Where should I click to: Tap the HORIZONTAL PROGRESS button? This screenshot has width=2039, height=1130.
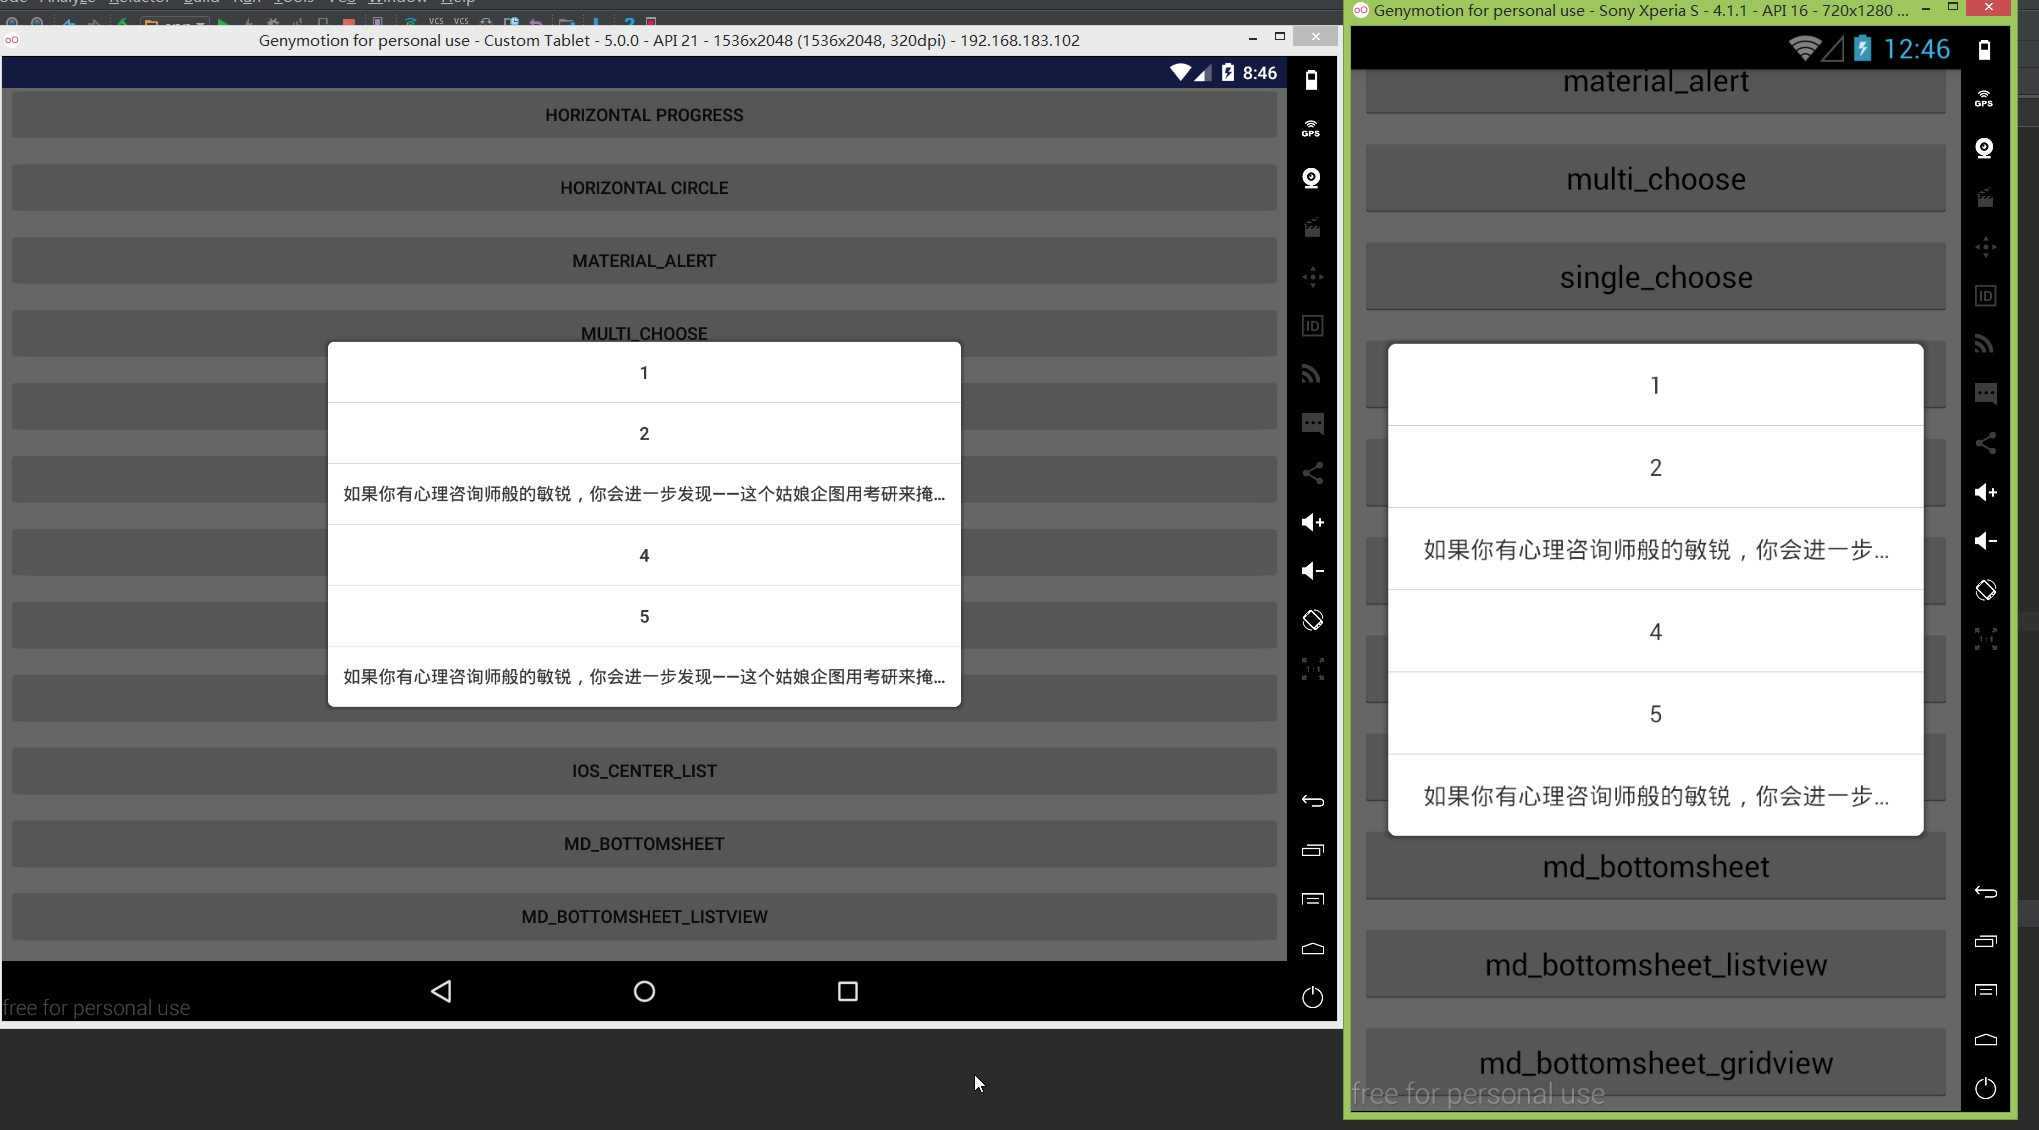pyautogui.click(x=644, y=115)
